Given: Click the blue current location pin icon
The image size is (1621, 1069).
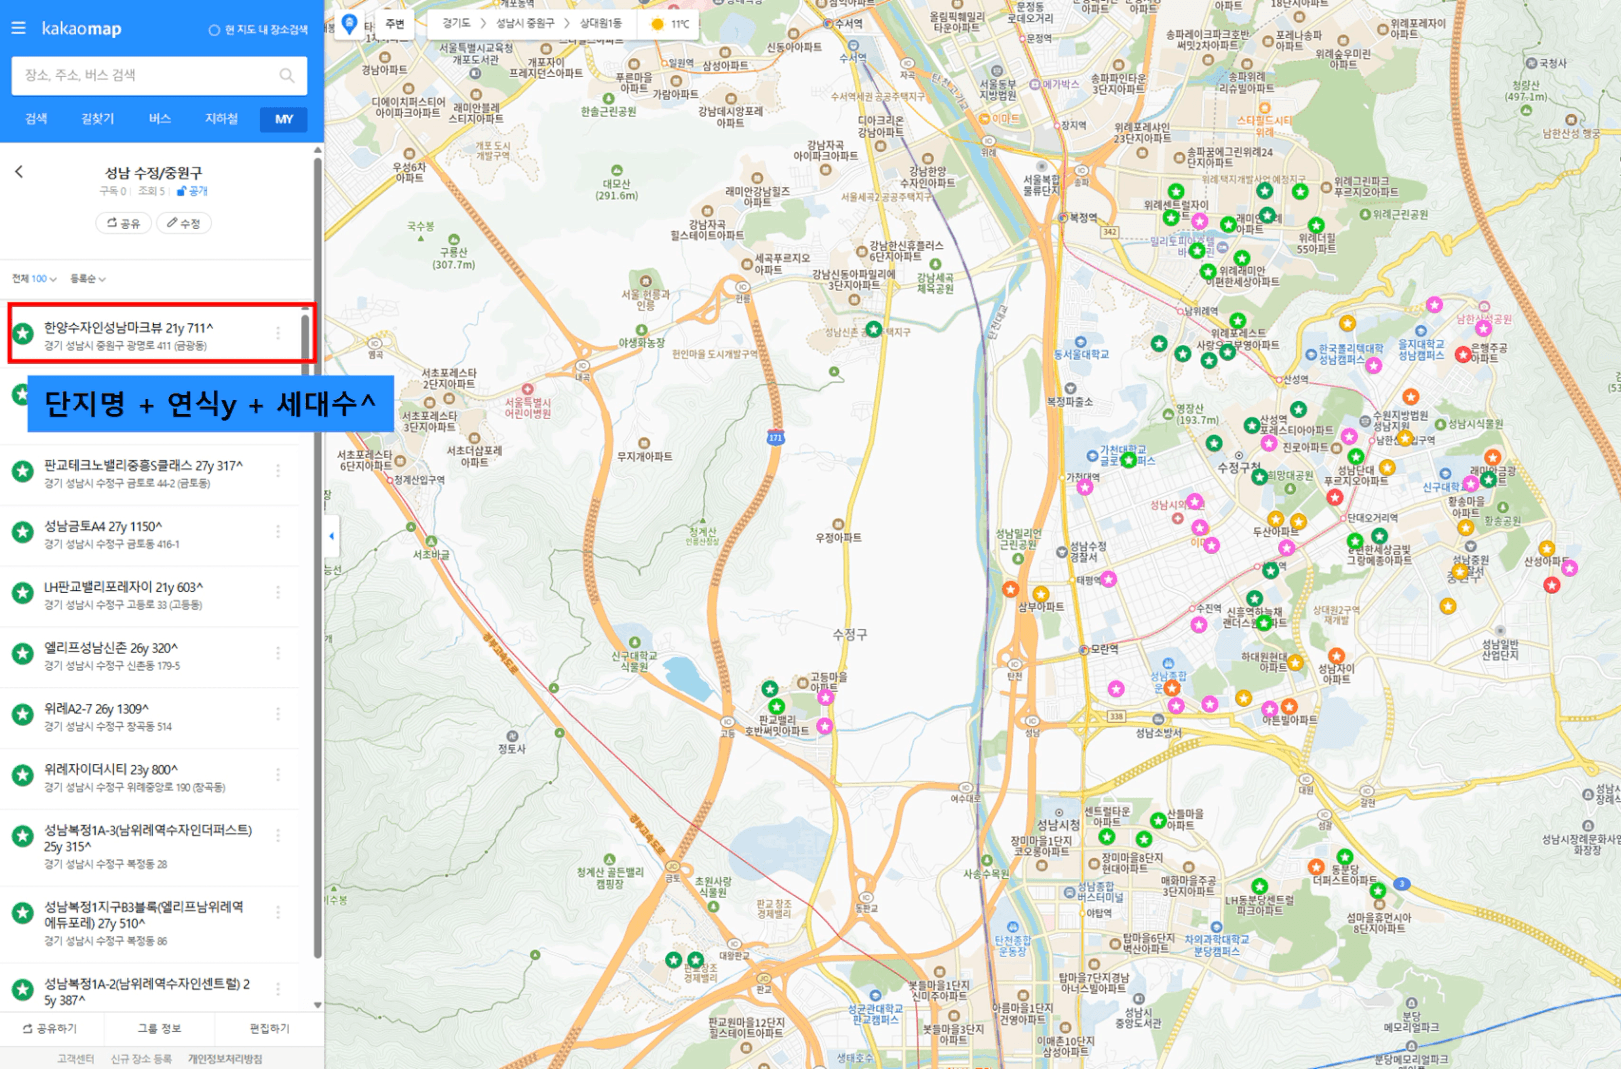Looking at the screenshot, I should pos(349,23).
